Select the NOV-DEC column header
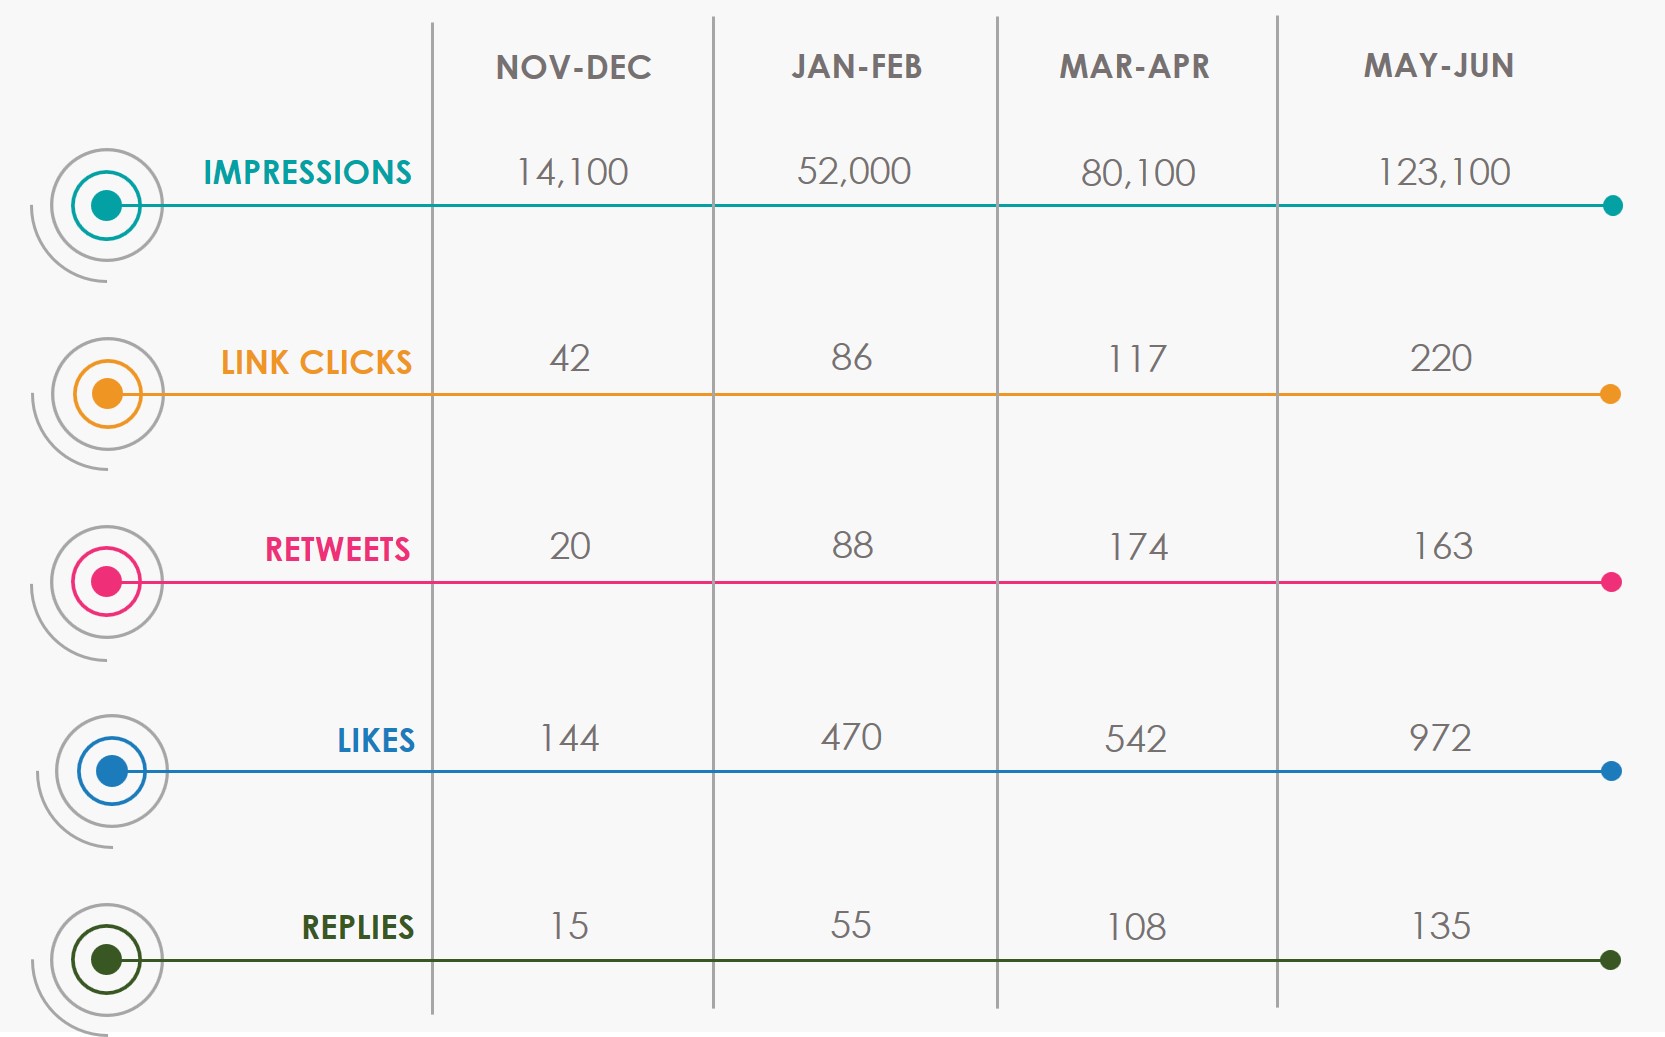Viewport: 1665px width, 1037px height. (x=573, y=67)
